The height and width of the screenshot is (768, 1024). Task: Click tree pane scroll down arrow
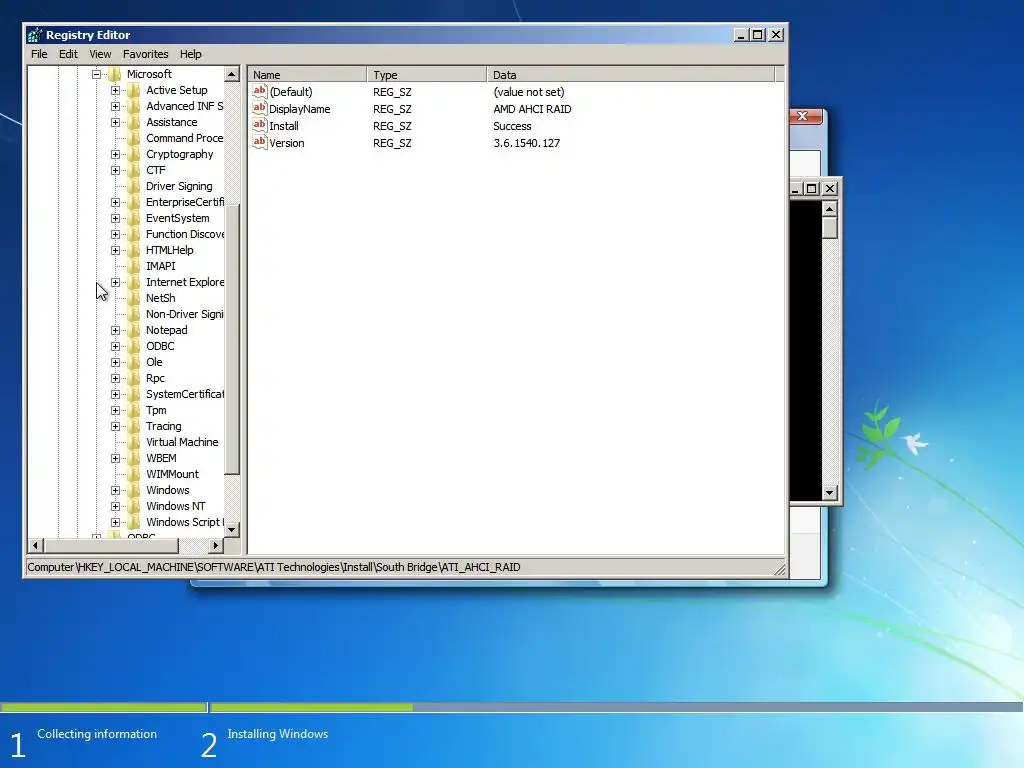pyautogui.click(x=232, y=530)
